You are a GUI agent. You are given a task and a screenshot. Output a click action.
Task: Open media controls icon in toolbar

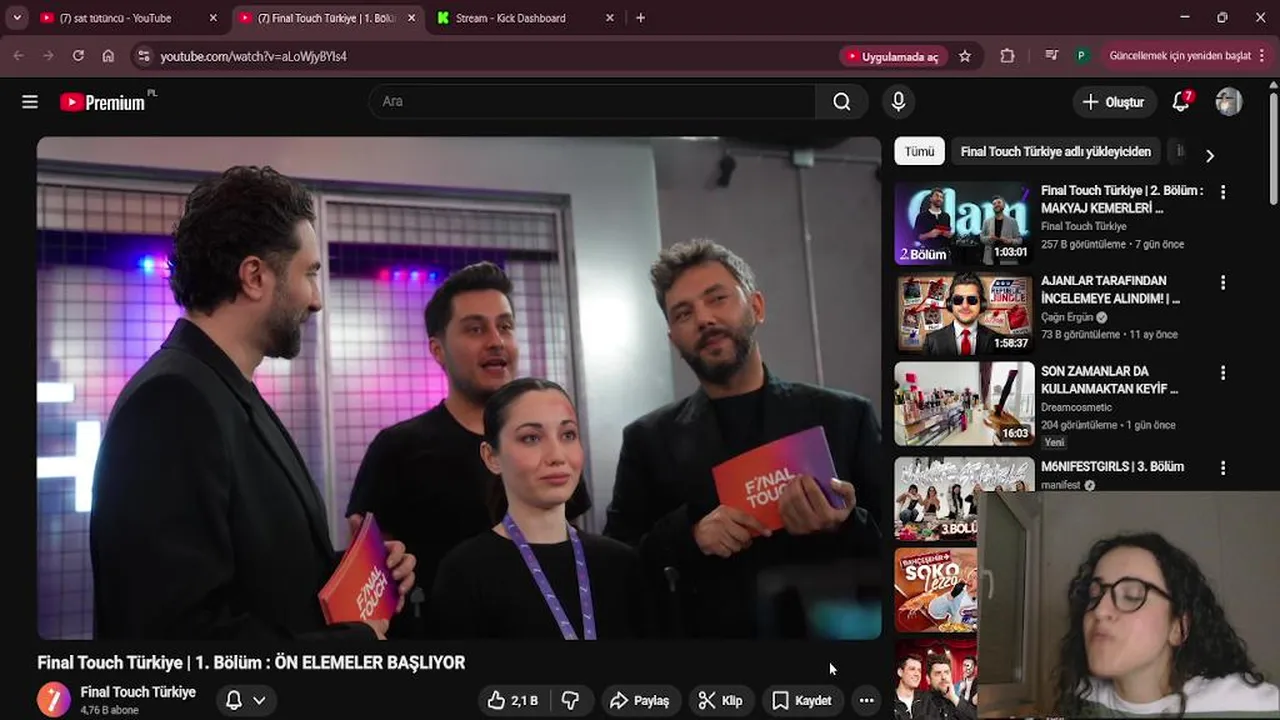coord(1051,56)
